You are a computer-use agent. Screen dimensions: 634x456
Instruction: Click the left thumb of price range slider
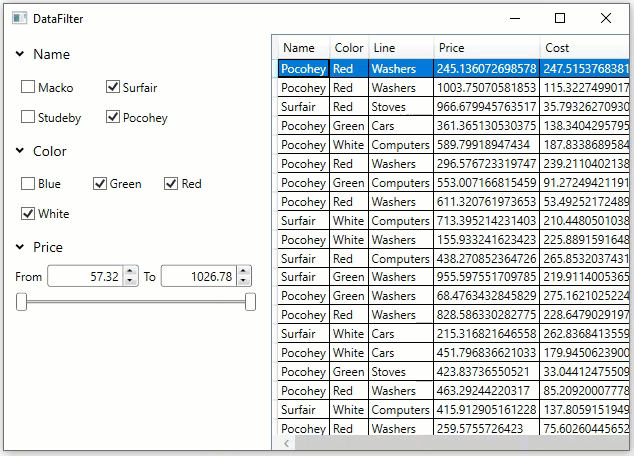[x=21, y=302]
